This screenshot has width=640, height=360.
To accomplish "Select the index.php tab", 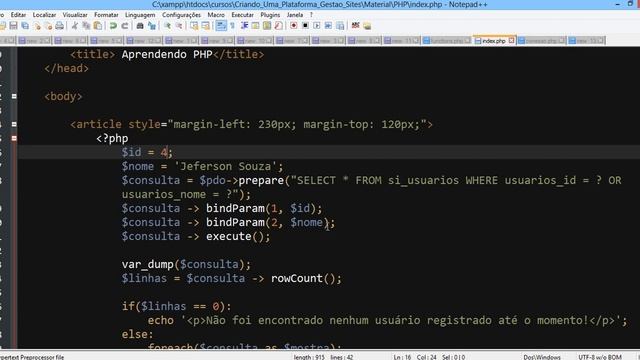I will click(493, 41).
